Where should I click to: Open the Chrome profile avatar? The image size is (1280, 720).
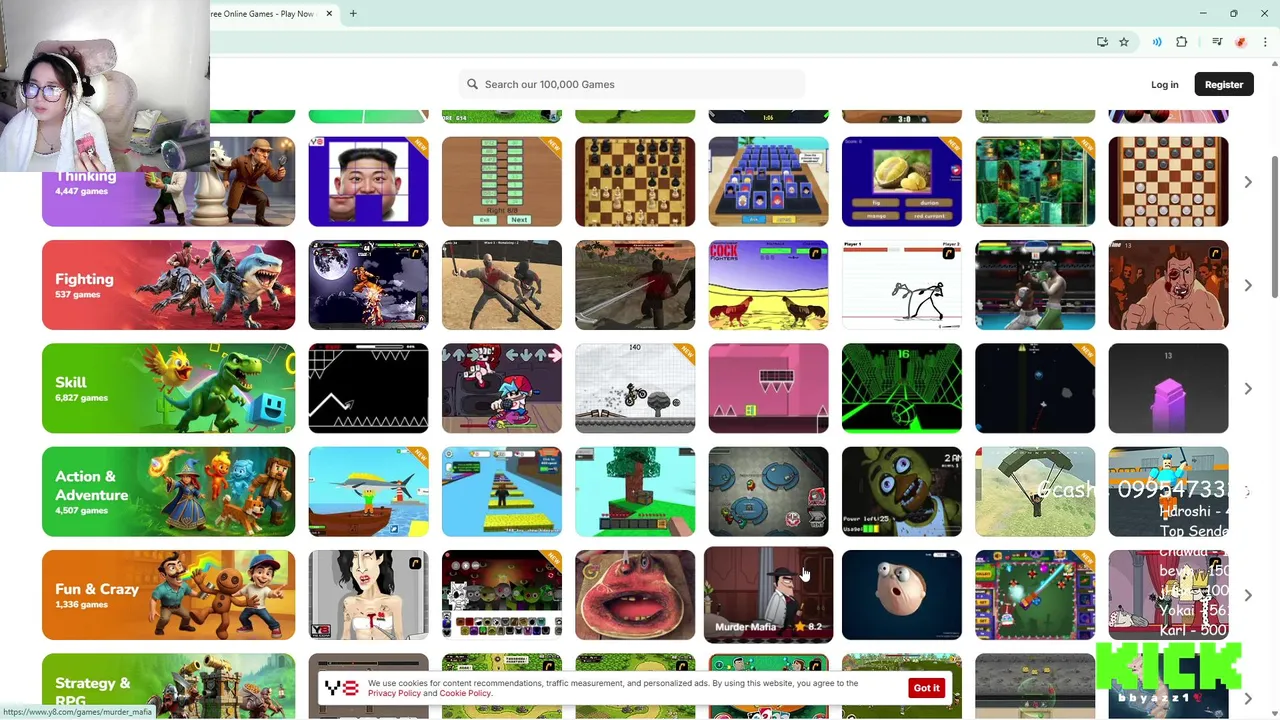click(1241, 42)
